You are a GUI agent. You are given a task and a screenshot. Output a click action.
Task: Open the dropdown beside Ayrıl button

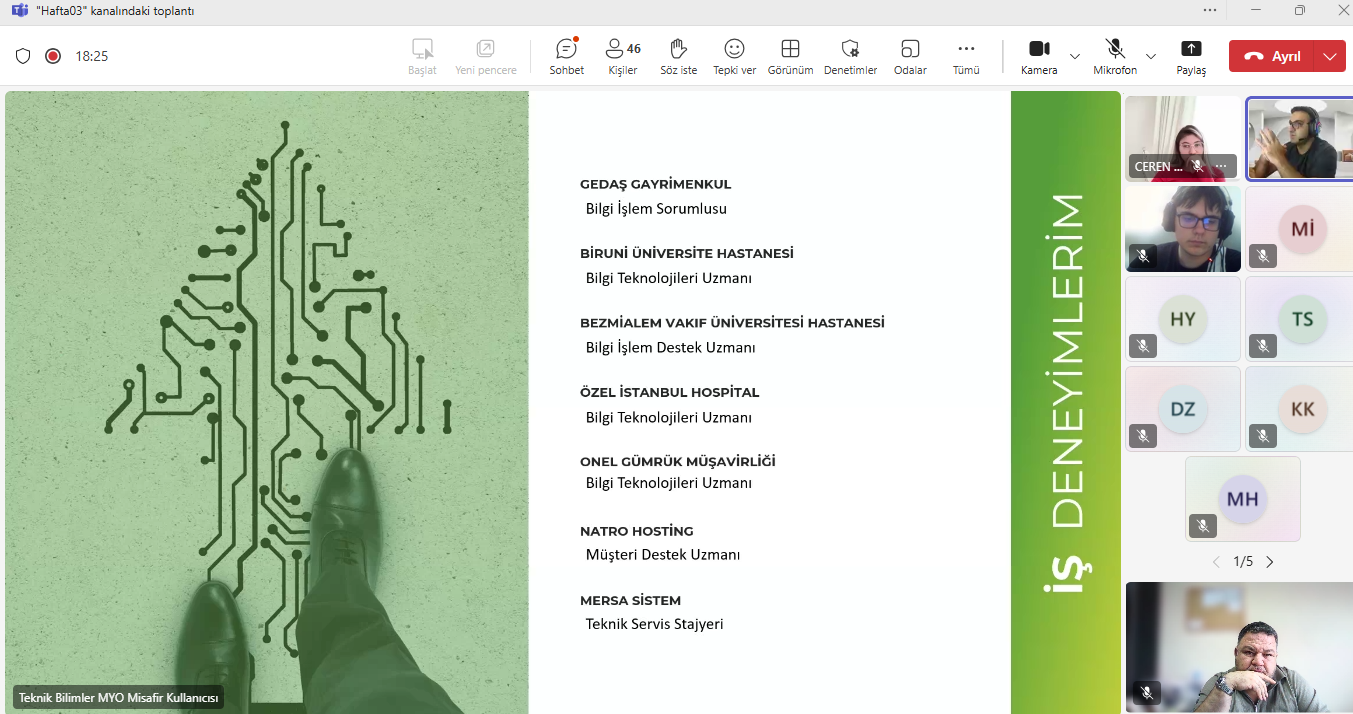[x=1329, y=56]
